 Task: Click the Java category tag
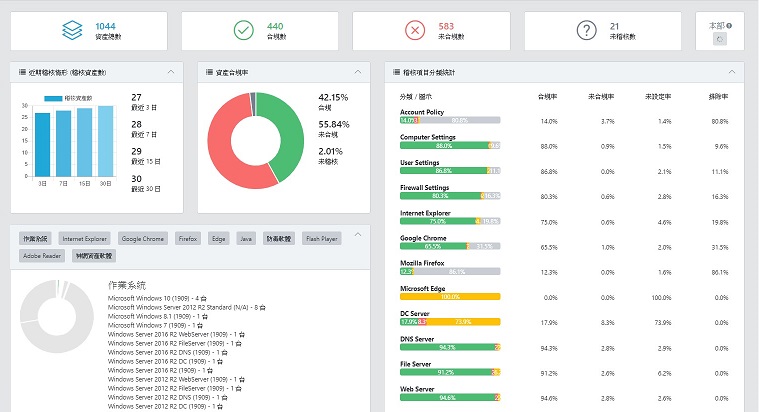[246, 239]
